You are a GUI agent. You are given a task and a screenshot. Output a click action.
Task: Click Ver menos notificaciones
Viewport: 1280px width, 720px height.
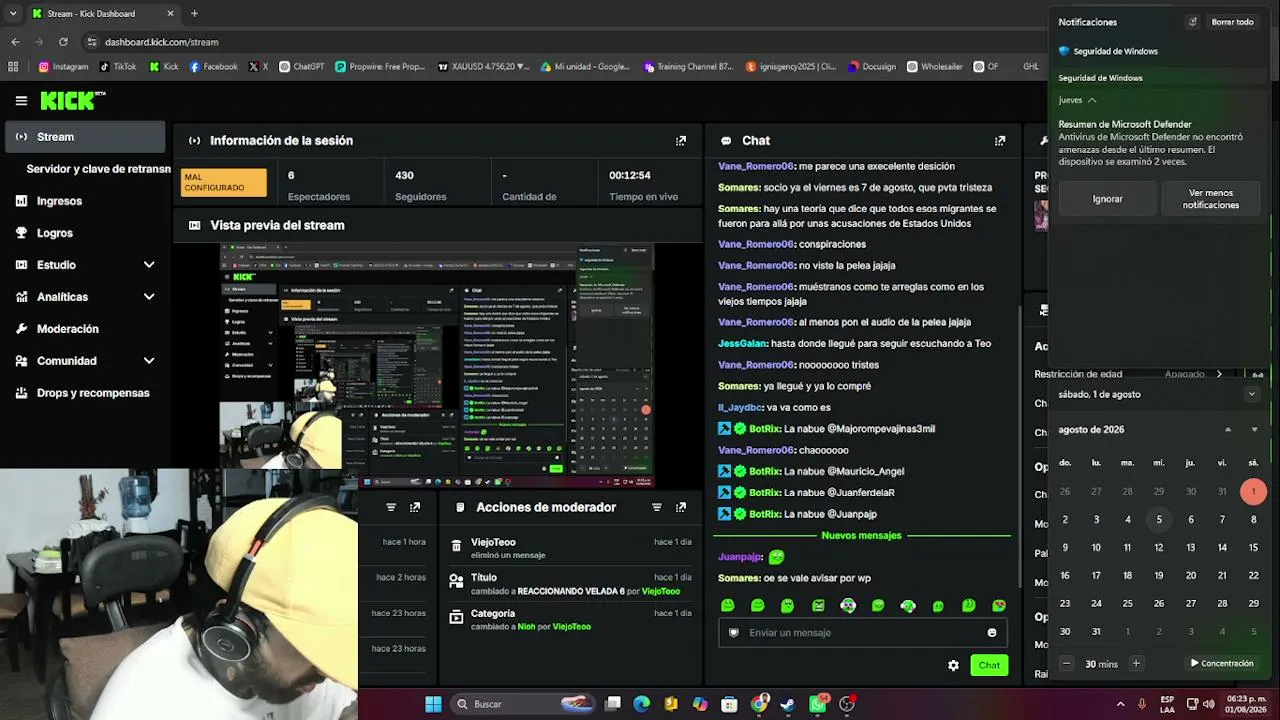point(1211,199)
